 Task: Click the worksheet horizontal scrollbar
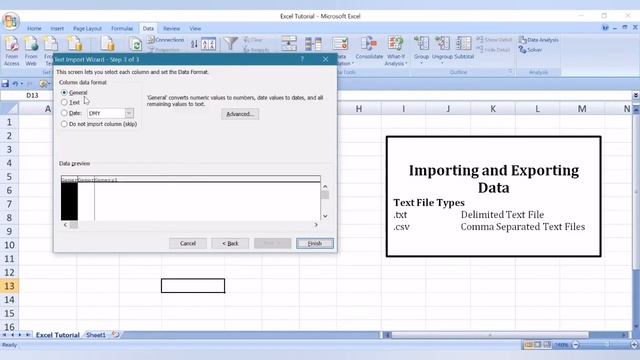[489, 335]
